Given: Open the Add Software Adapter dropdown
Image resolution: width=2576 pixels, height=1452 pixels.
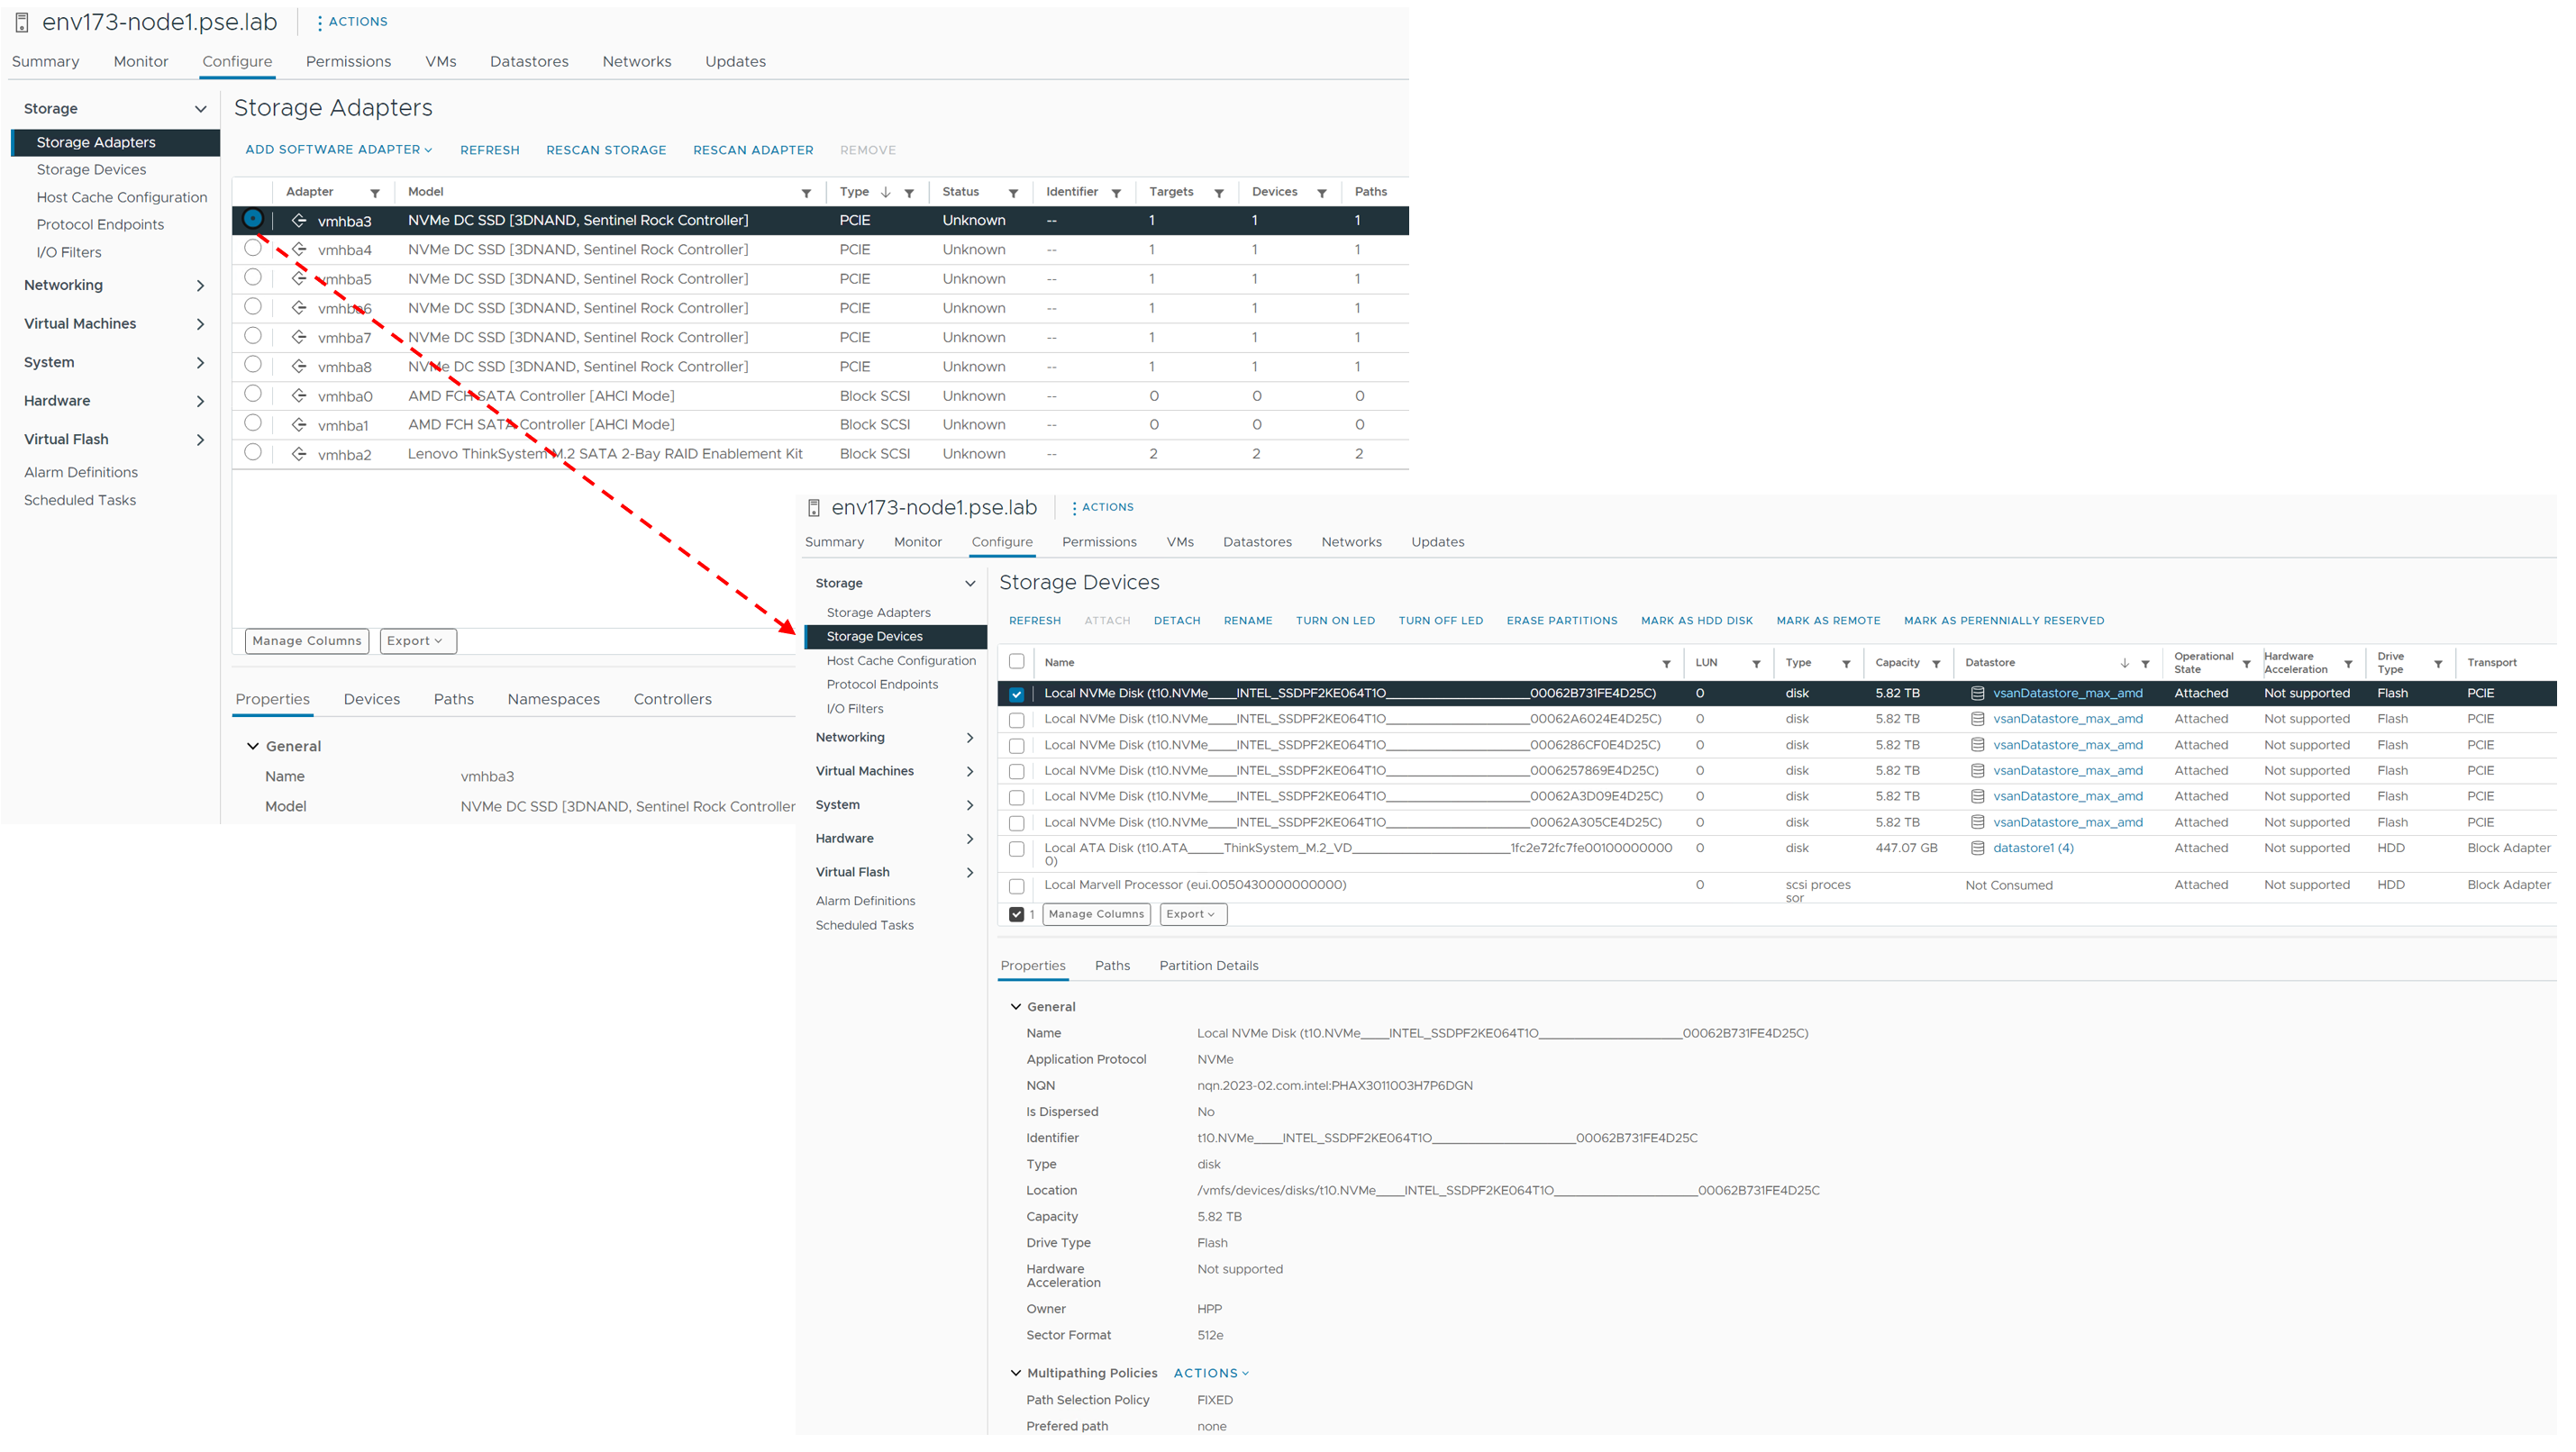Looking at the screenshot, I should (x=338, y=150).
